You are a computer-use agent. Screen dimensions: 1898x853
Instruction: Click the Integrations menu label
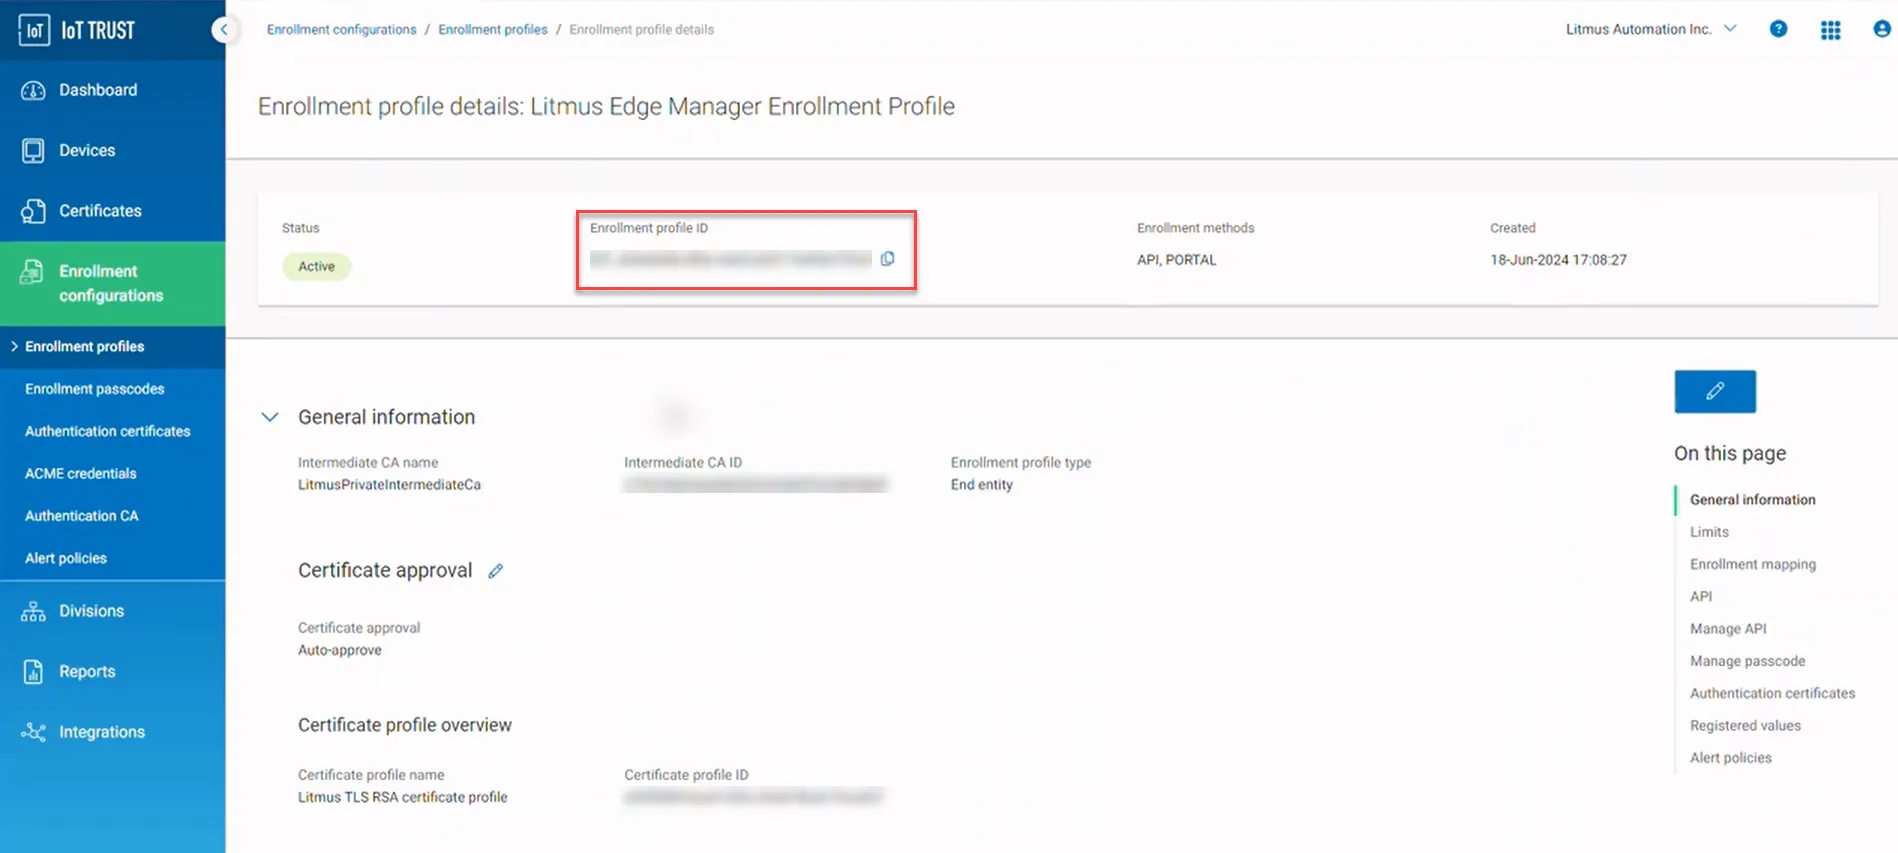coord(102,732)
